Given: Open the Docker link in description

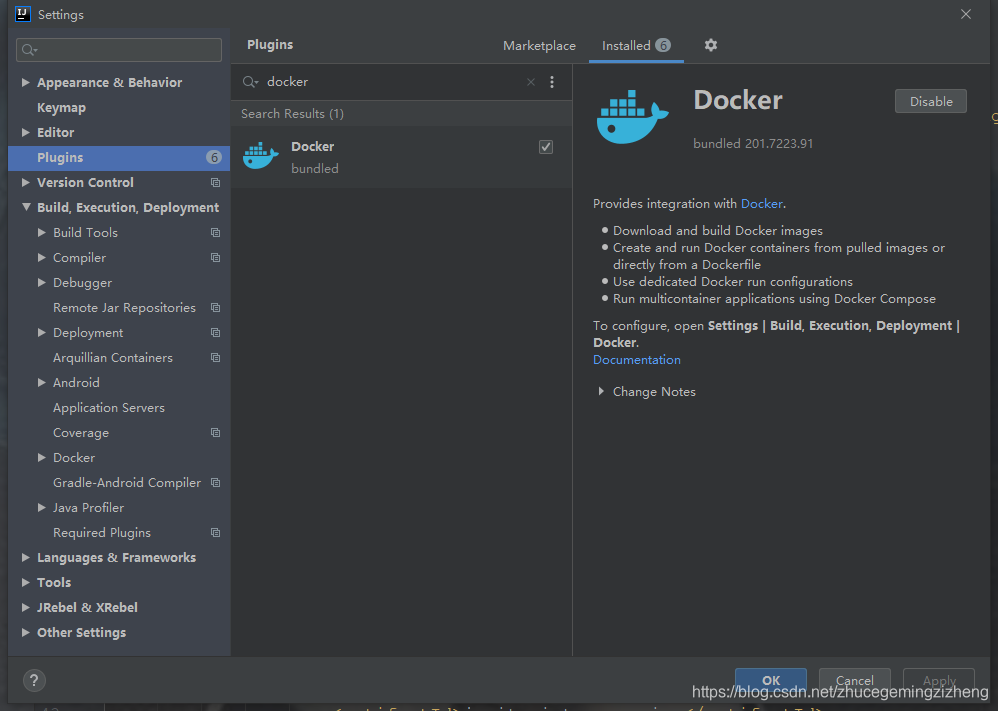Looking at the screenshot, I should [x=762, y=204].
